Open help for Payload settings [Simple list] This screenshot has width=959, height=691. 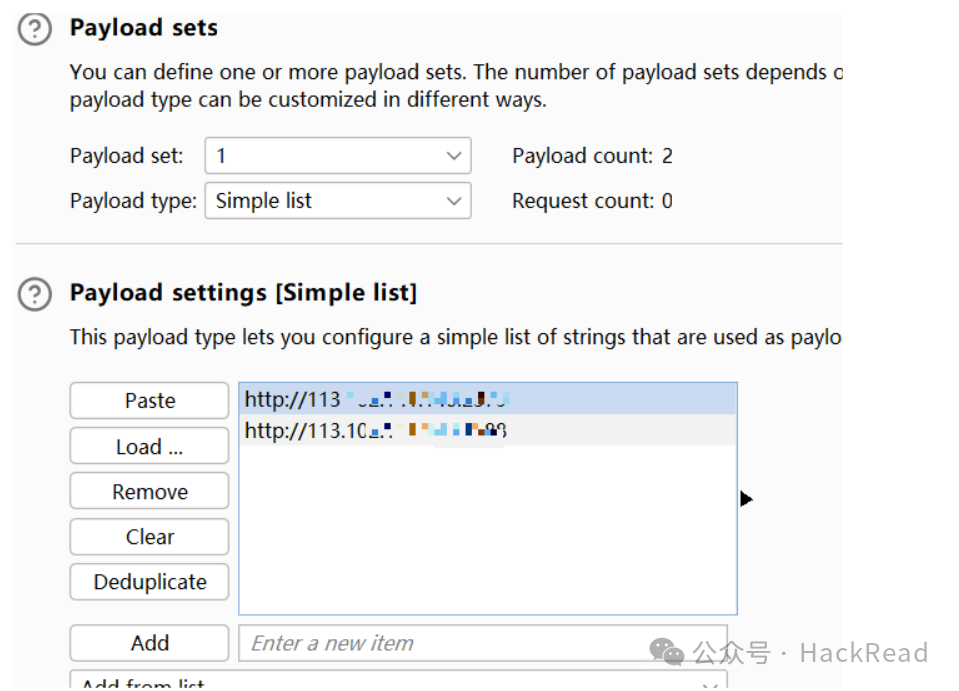tap(35, 294)
